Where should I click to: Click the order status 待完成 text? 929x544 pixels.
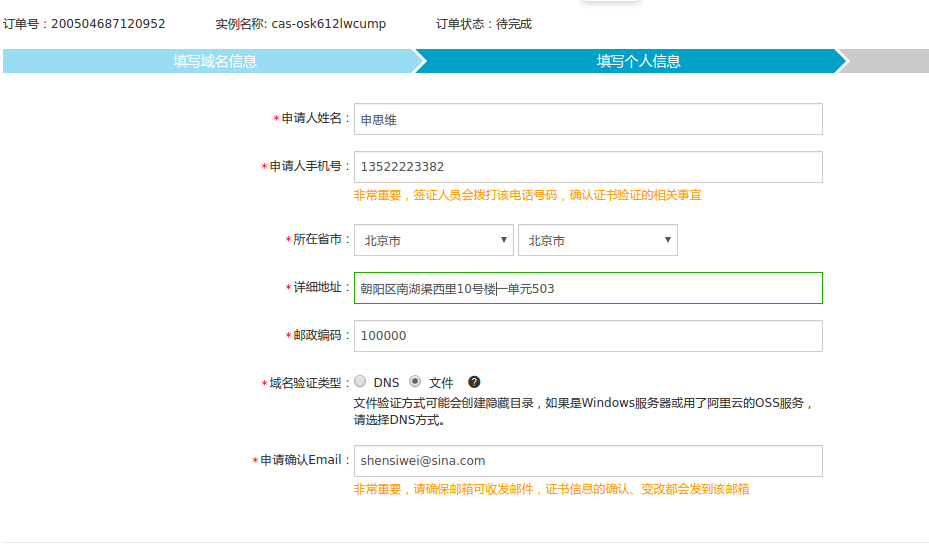click(x=514, y=24)
